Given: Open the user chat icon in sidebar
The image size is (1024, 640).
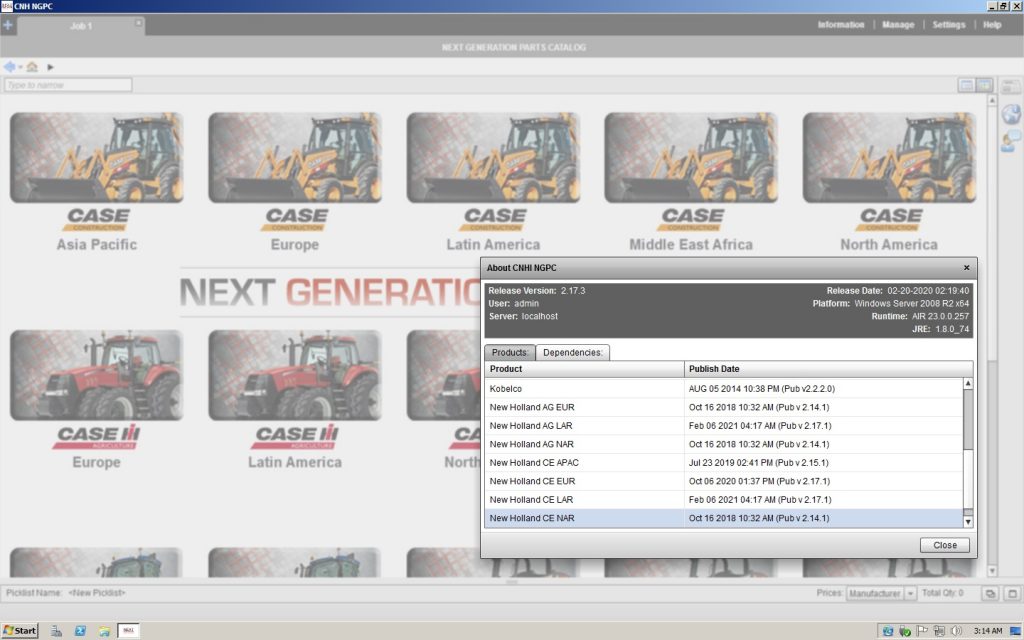Looking at the screenshot, I should (x=1010, y=141).
